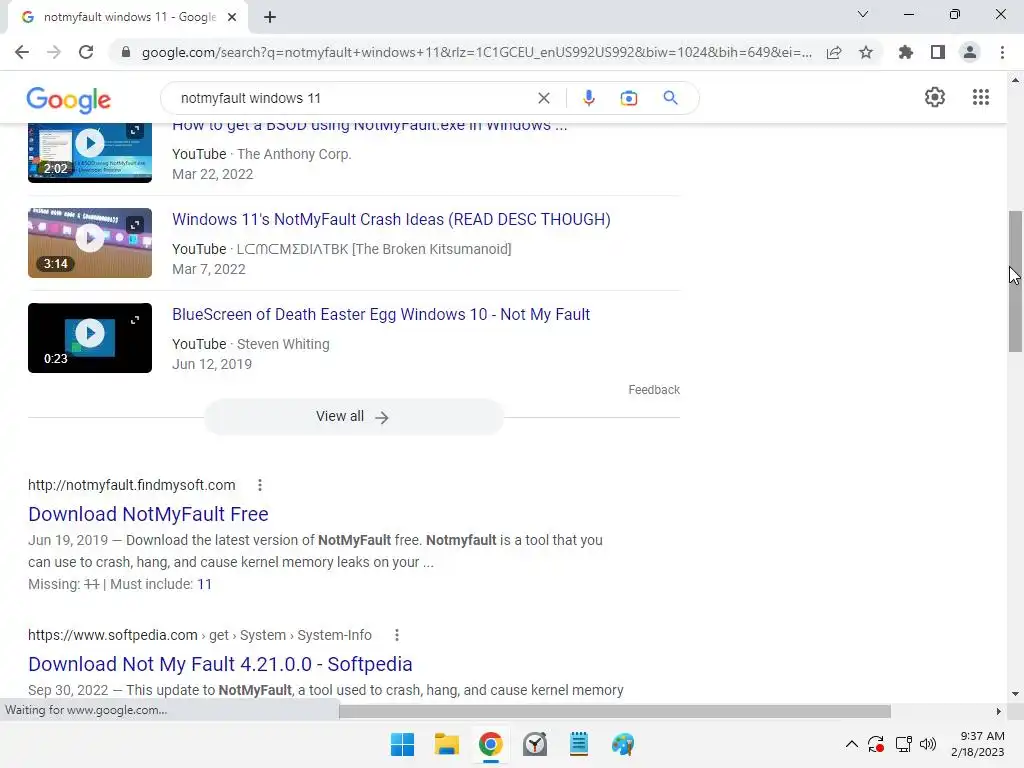Open the clock and date flyout
Screen dimensions: 1024x768
[978, 744]
